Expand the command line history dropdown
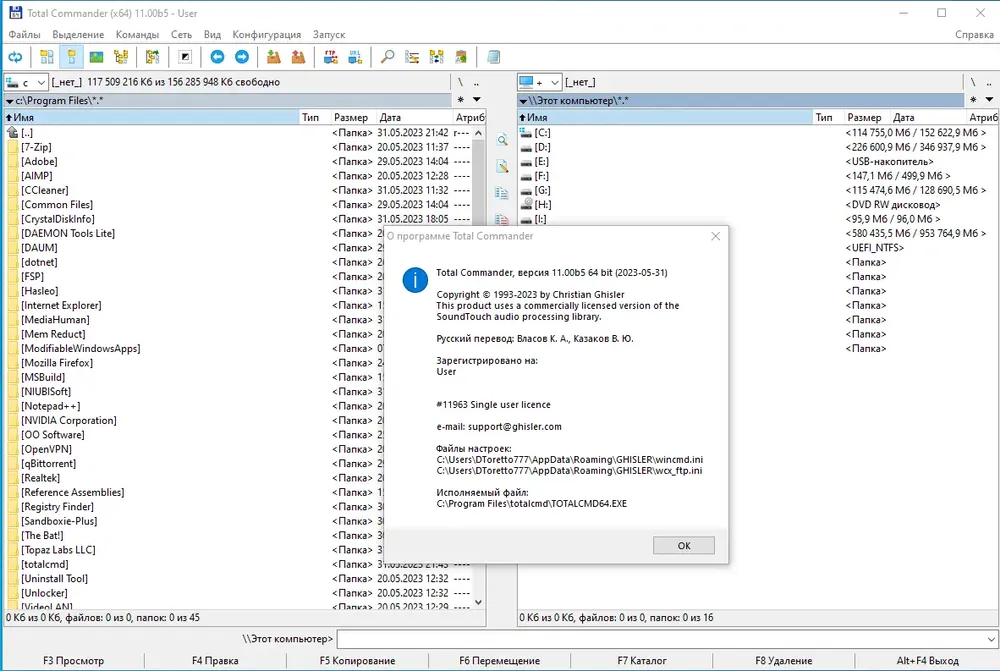 (x=990, y=639)
